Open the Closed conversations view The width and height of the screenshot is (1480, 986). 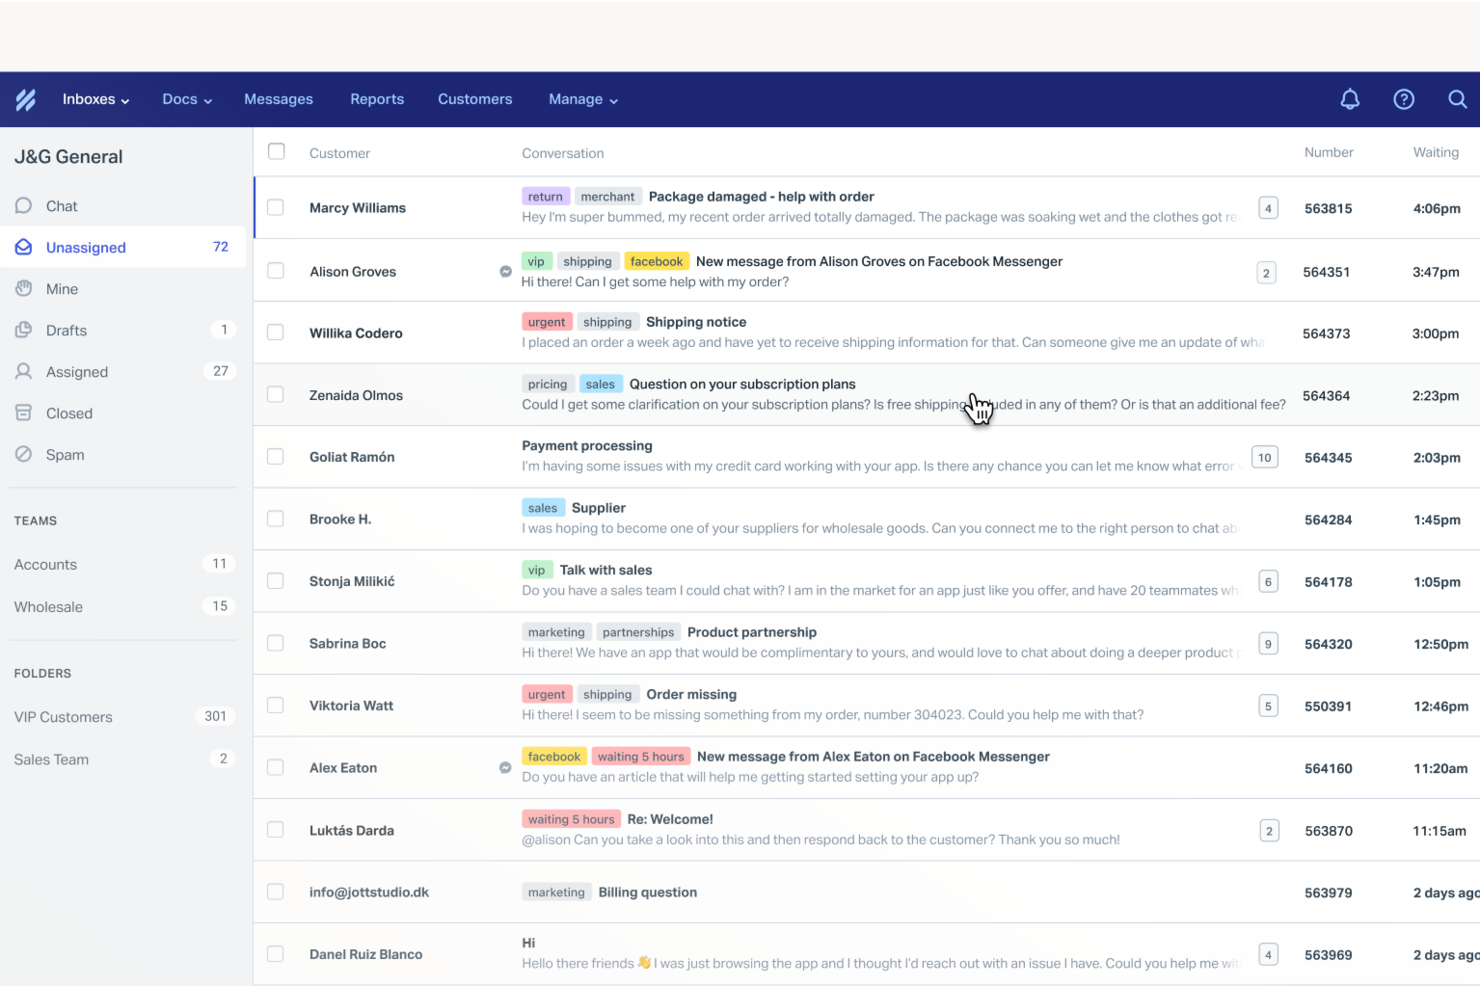(x=67, y=412)
